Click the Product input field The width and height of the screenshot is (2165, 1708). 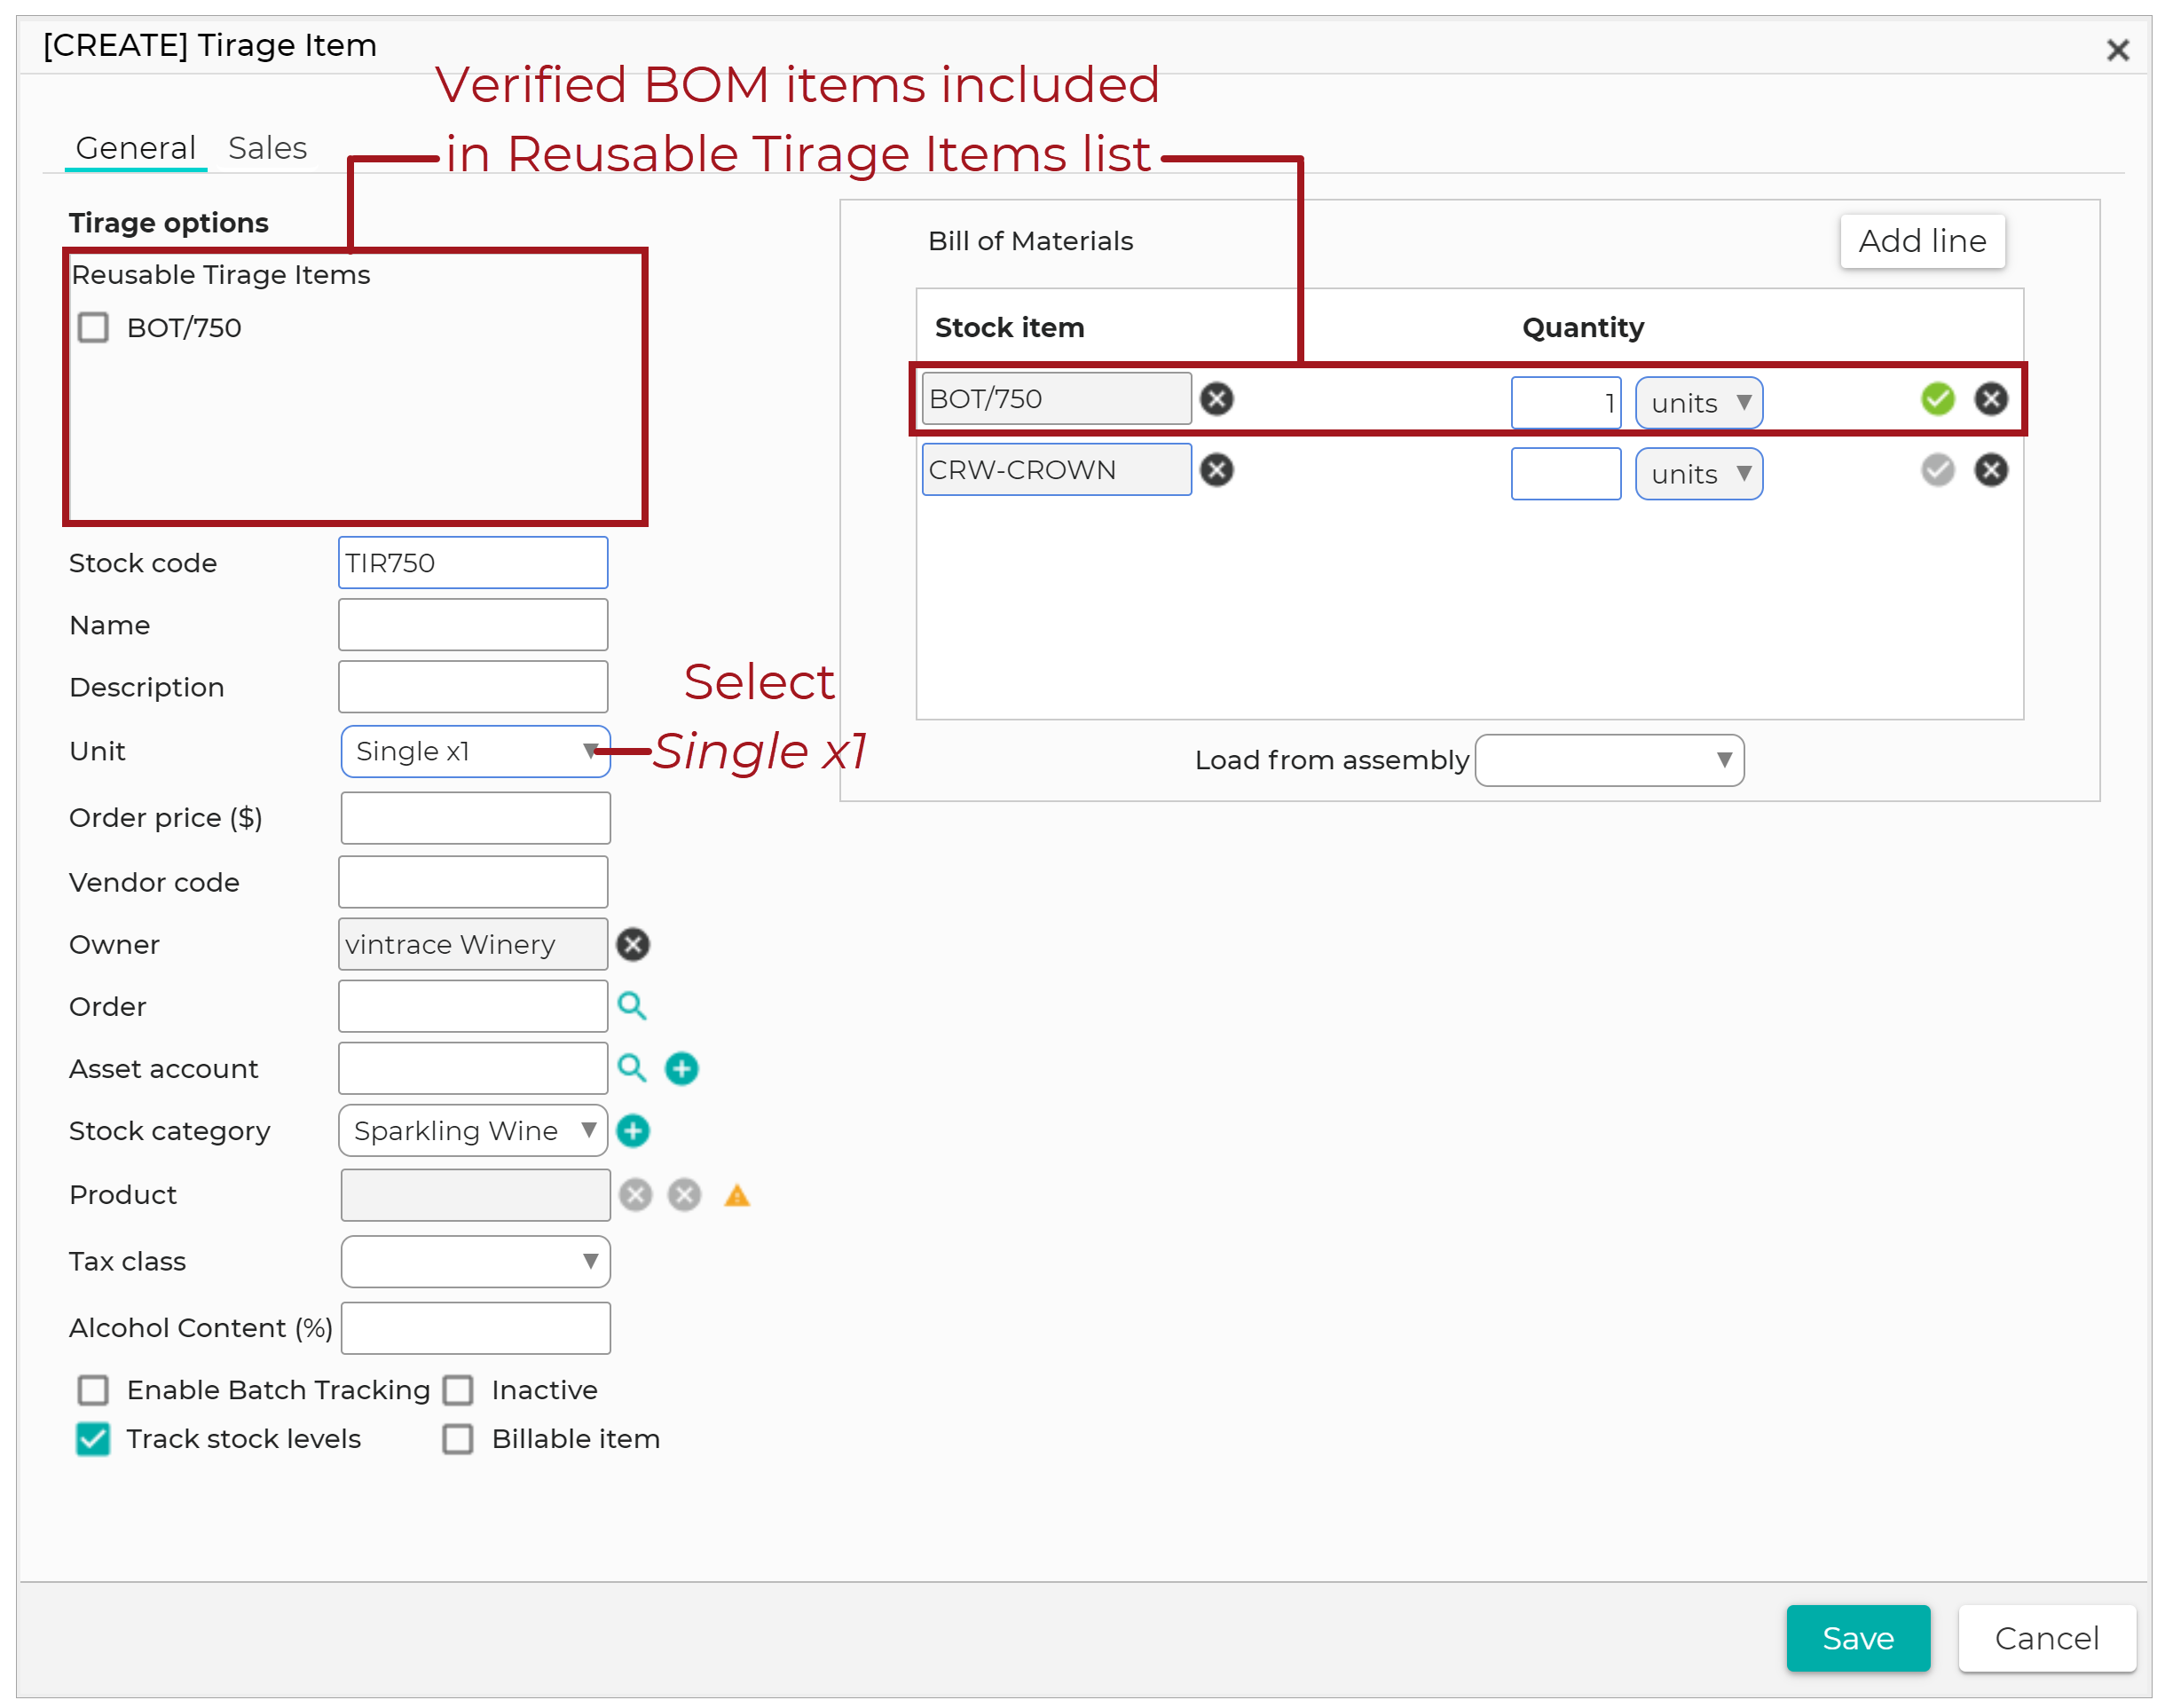pos(475,1194)
